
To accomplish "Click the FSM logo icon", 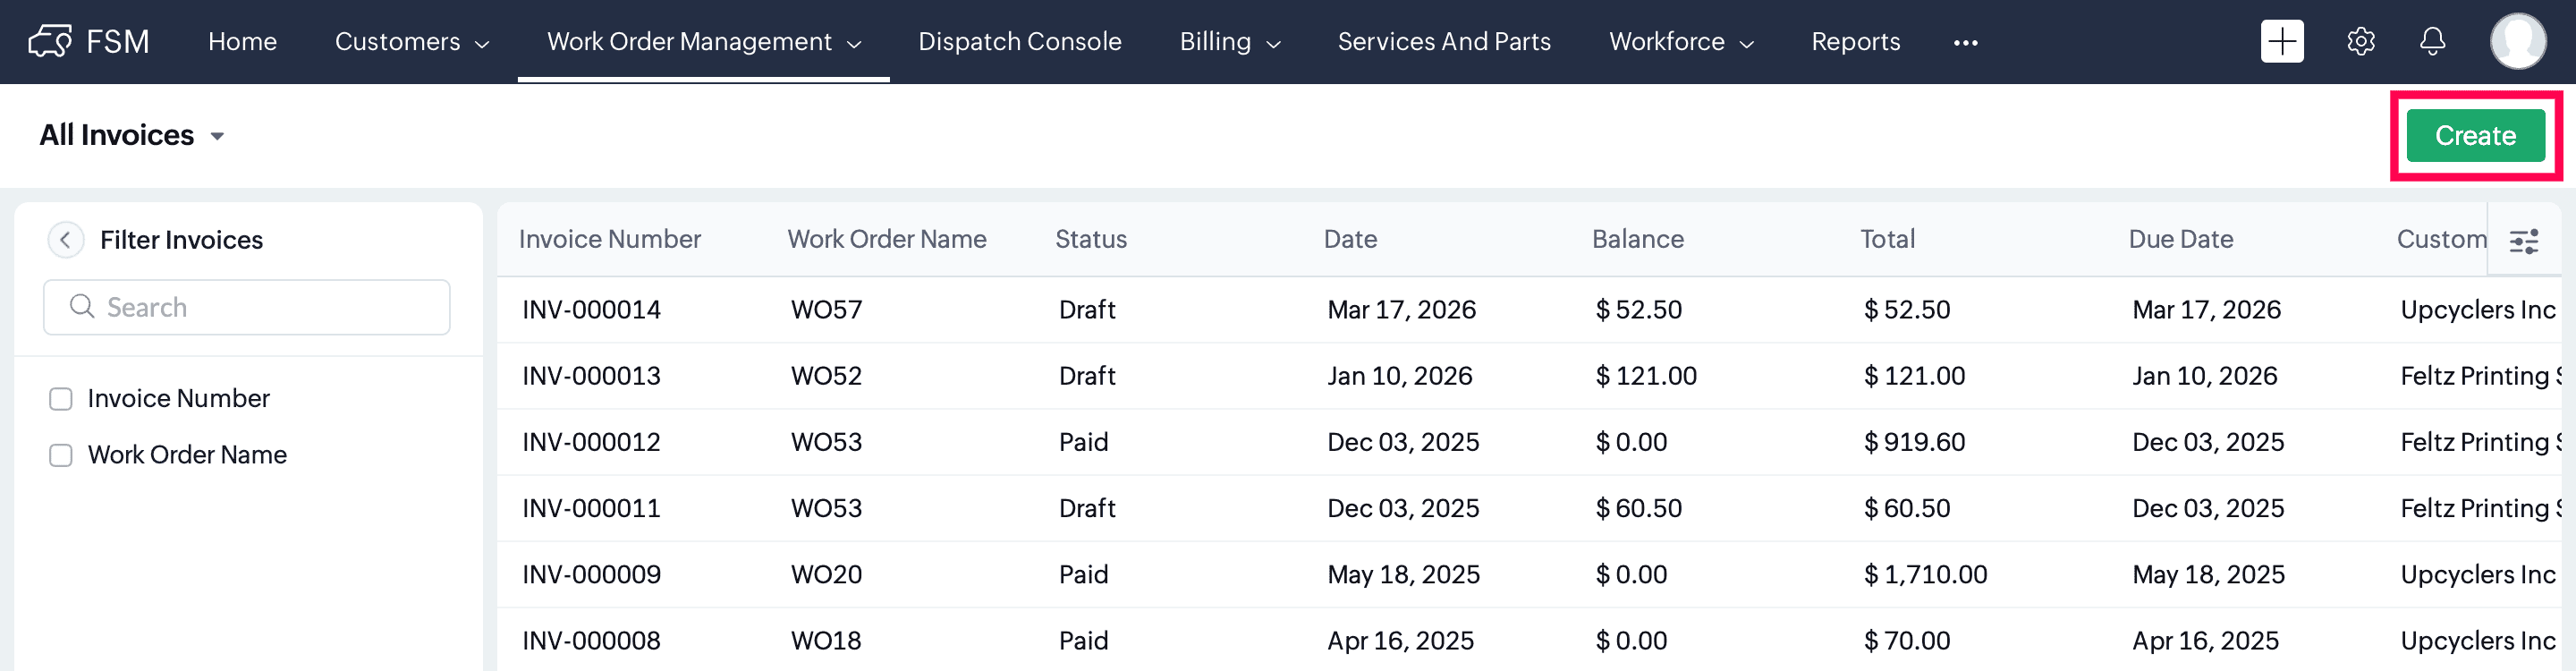I will [x=50, y=41].
